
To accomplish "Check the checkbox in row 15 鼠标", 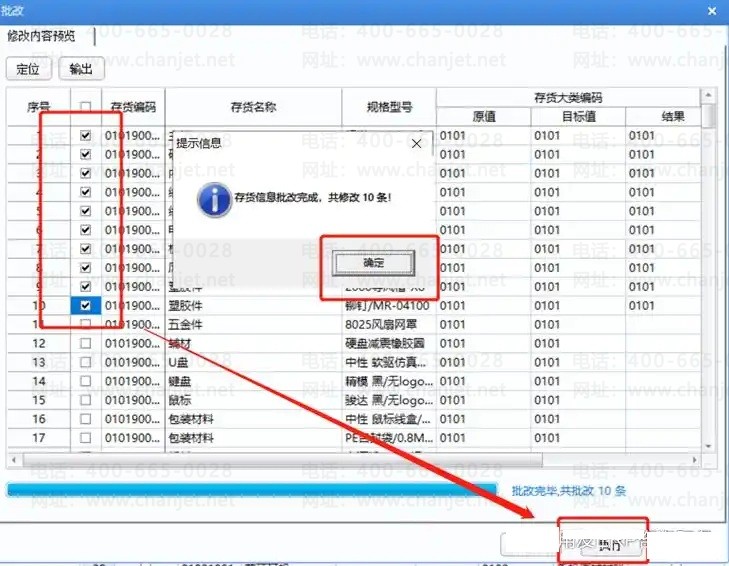I will (x=86, y=400).
